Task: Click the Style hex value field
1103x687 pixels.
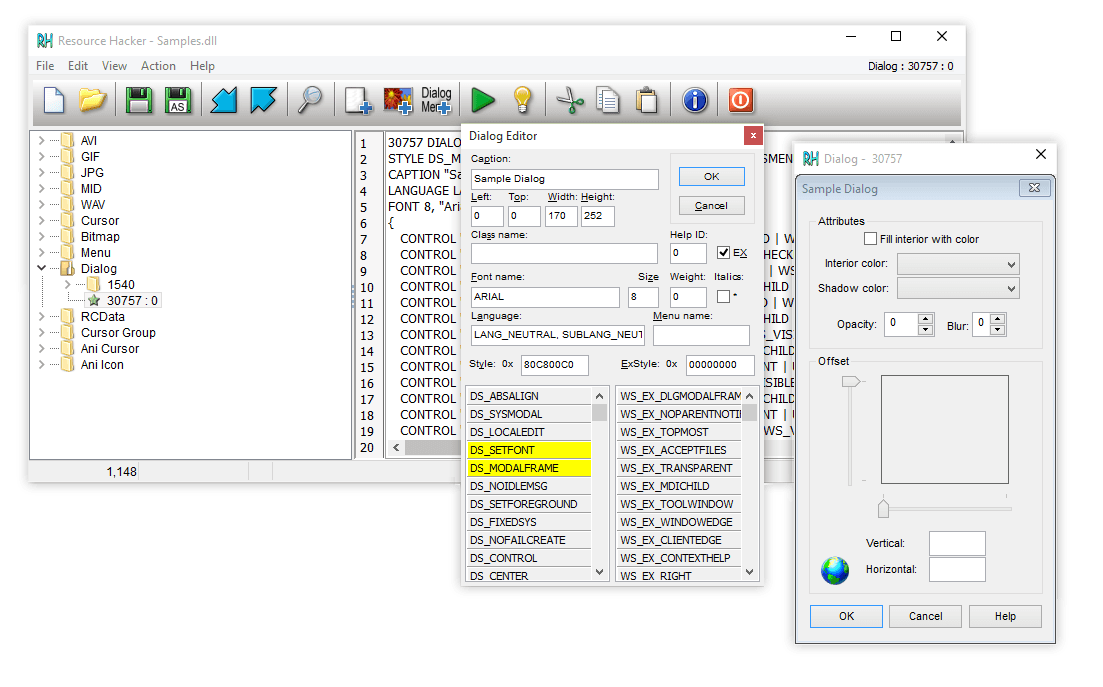Action: pyautogui.click(x=554, y=365)
